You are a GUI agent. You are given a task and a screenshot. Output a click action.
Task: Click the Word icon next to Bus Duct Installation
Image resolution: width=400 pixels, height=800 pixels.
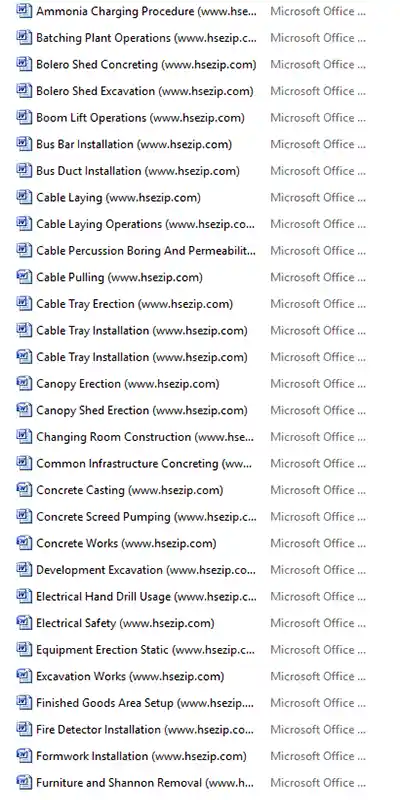[x=24, y=170]
